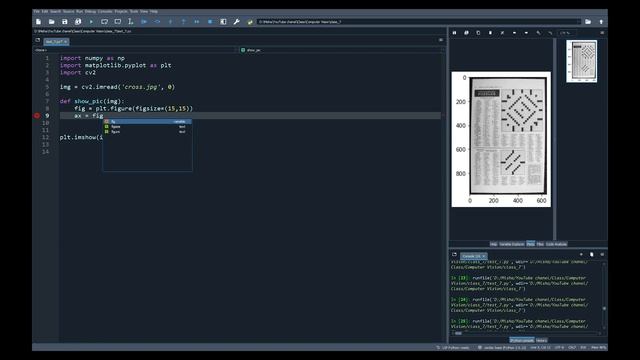Run file with green play button
The width and height of the screenshot is (640, 360).
point(91,22)
